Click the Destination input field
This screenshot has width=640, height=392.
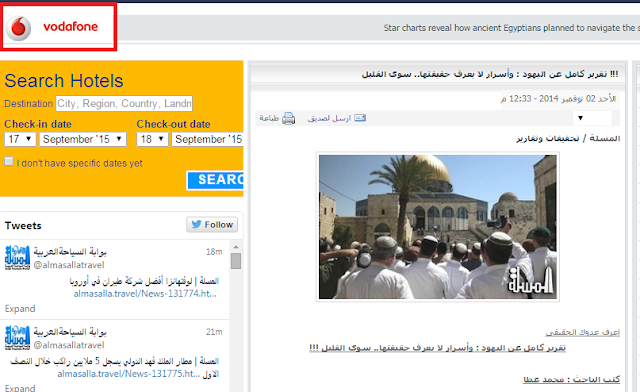click(124, 104)
